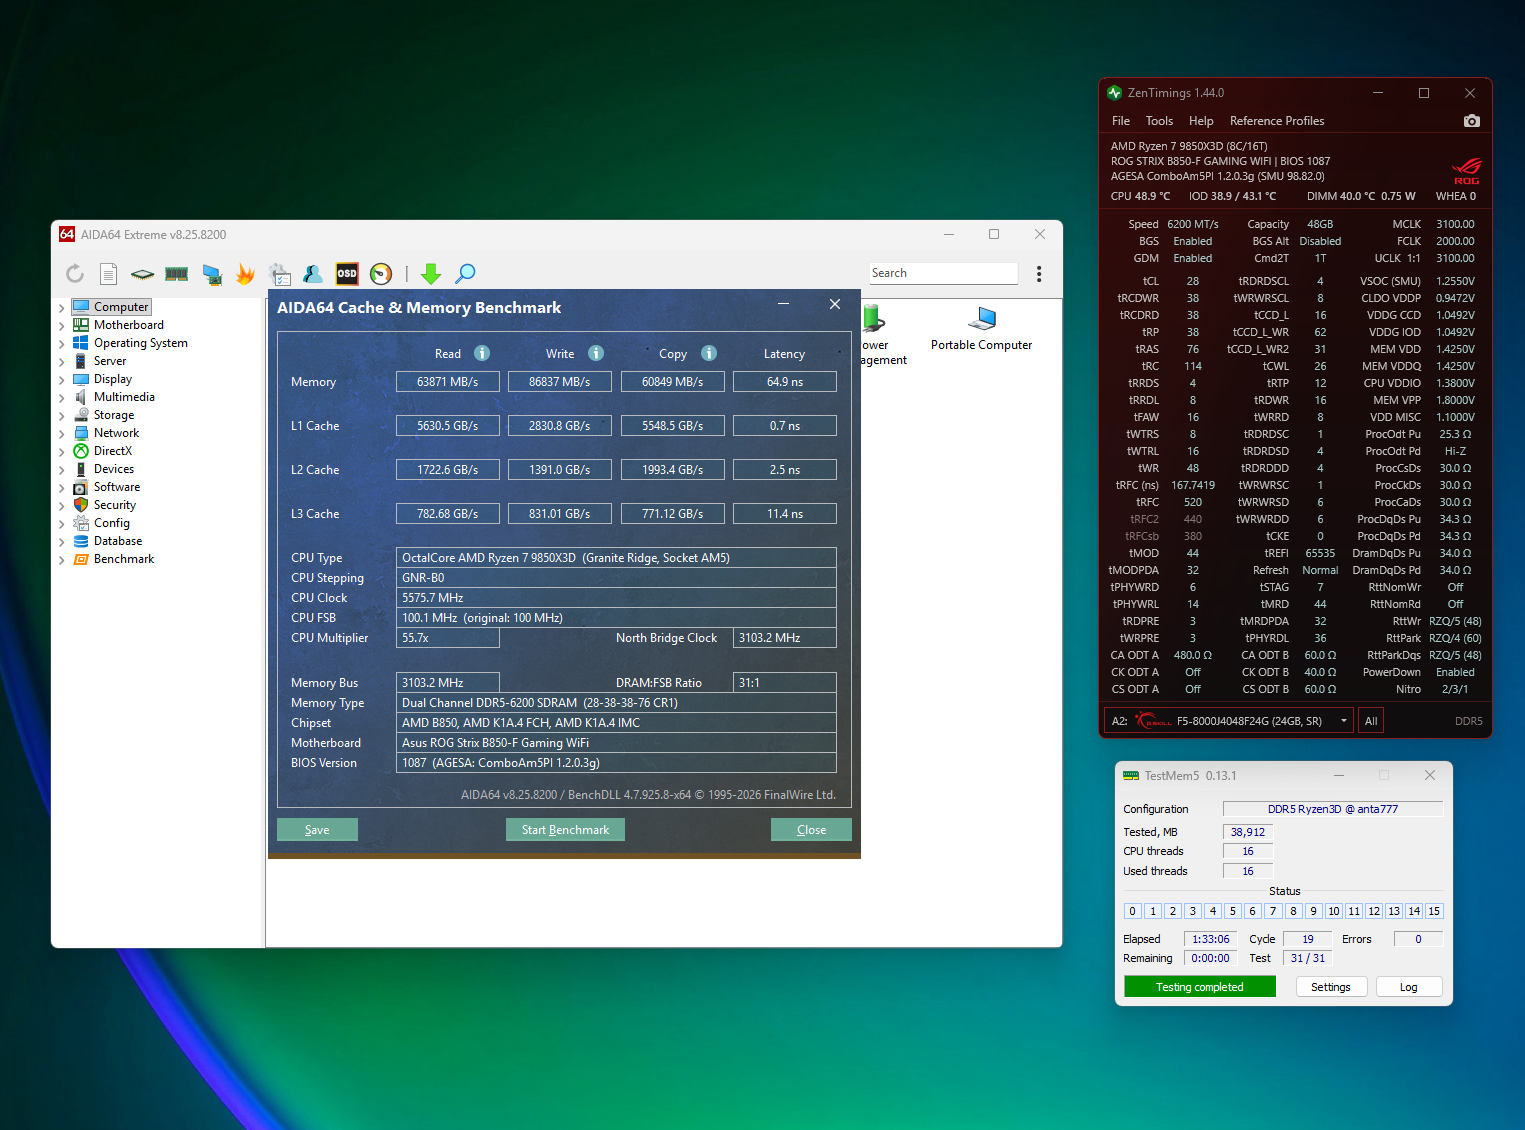Open the three-dot menu in AIDA64
1525x1130 pixels.
click(1039, 273)
